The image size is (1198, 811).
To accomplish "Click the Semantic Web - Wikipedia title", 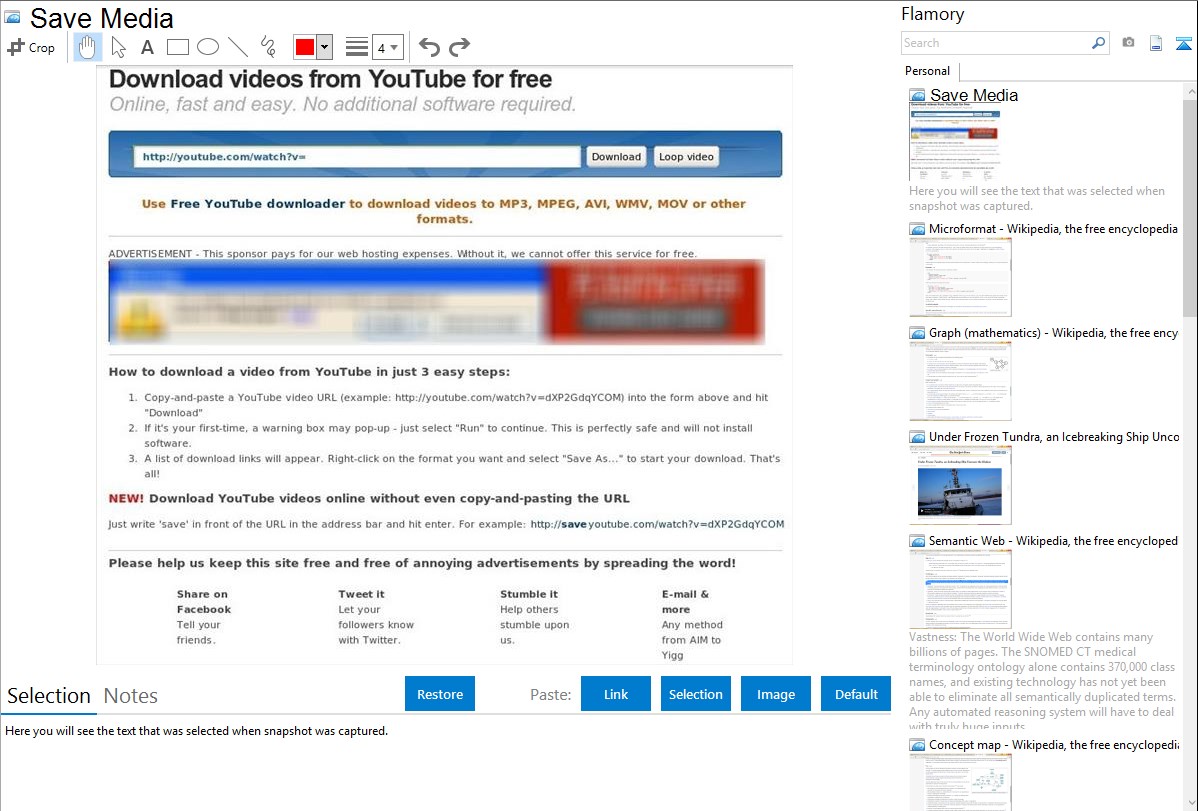I will 1054,540.
